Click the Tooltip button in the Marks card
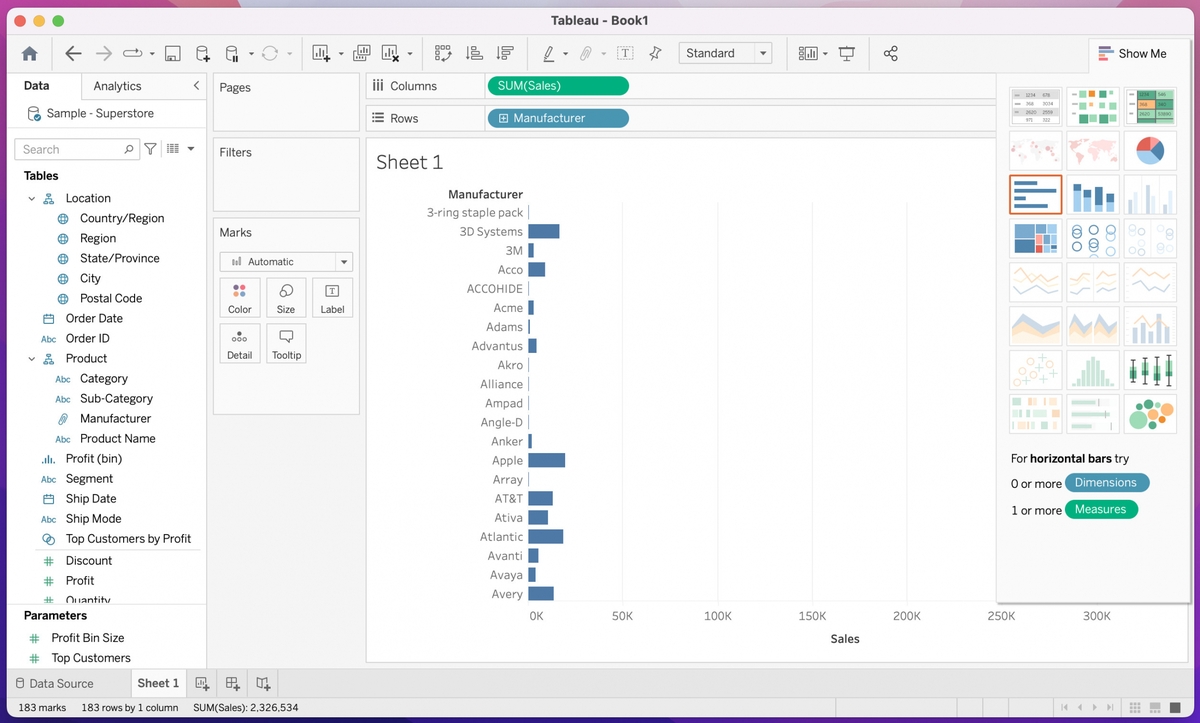The image size is (1200, 723). (x=286, y=343)
